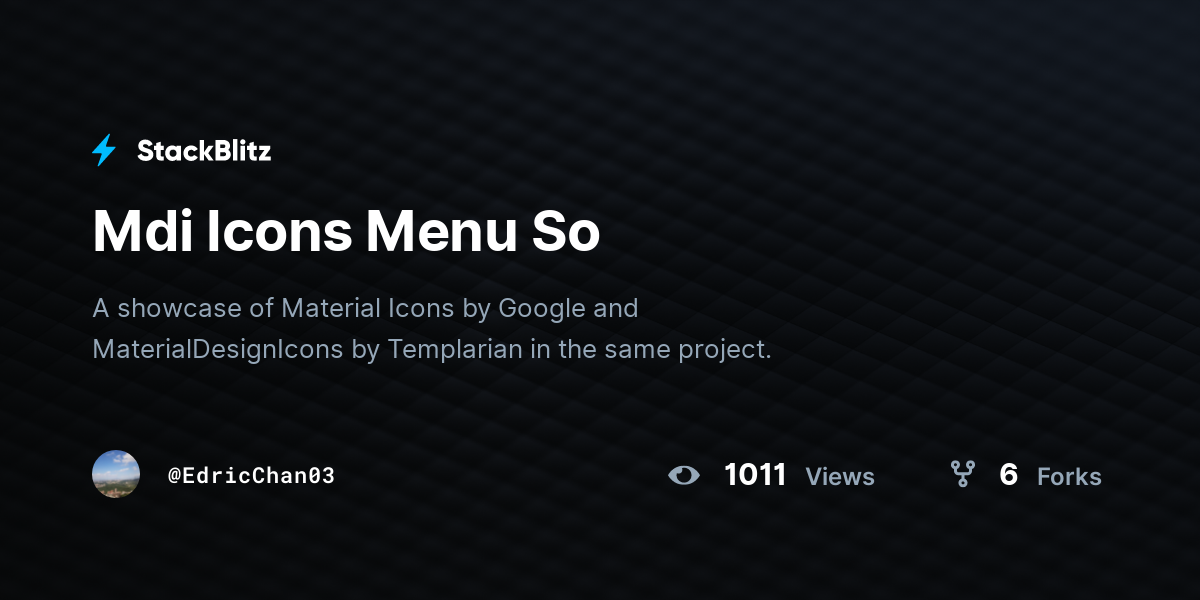The image size is (1200, 600).
Task: Click the blue StackBlitz lightning bolt icon
Action: [104, 151]
